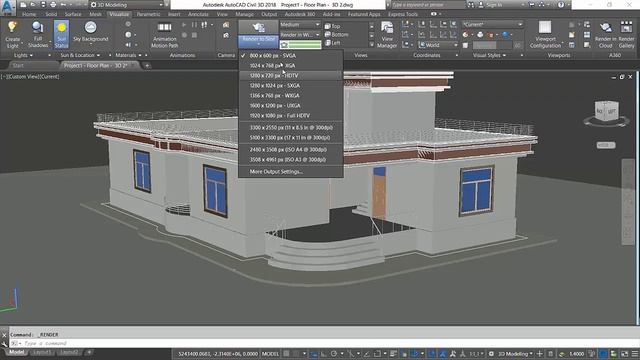
Task: Click the ViewCube in the viewport
Action: click(606, 111)
